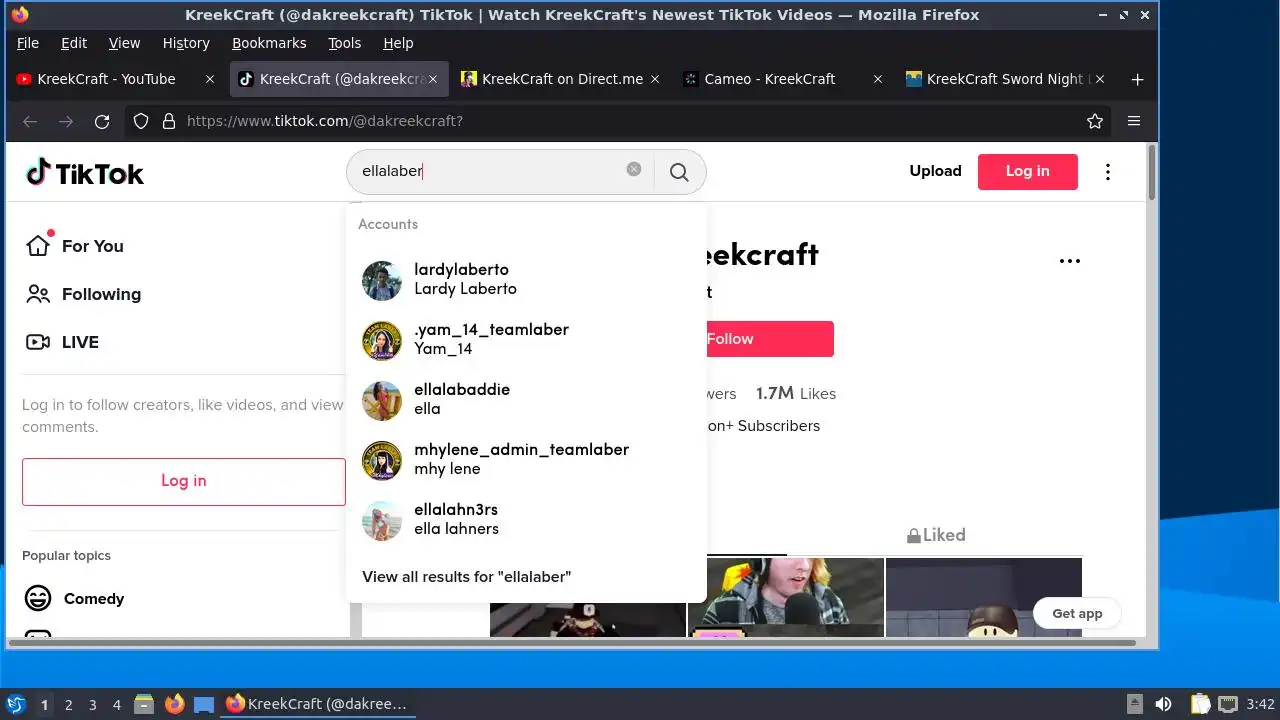Viewport: 1280px width, 720px height.
Task: Open the network tray icon
Action: tap(1228, 704)
